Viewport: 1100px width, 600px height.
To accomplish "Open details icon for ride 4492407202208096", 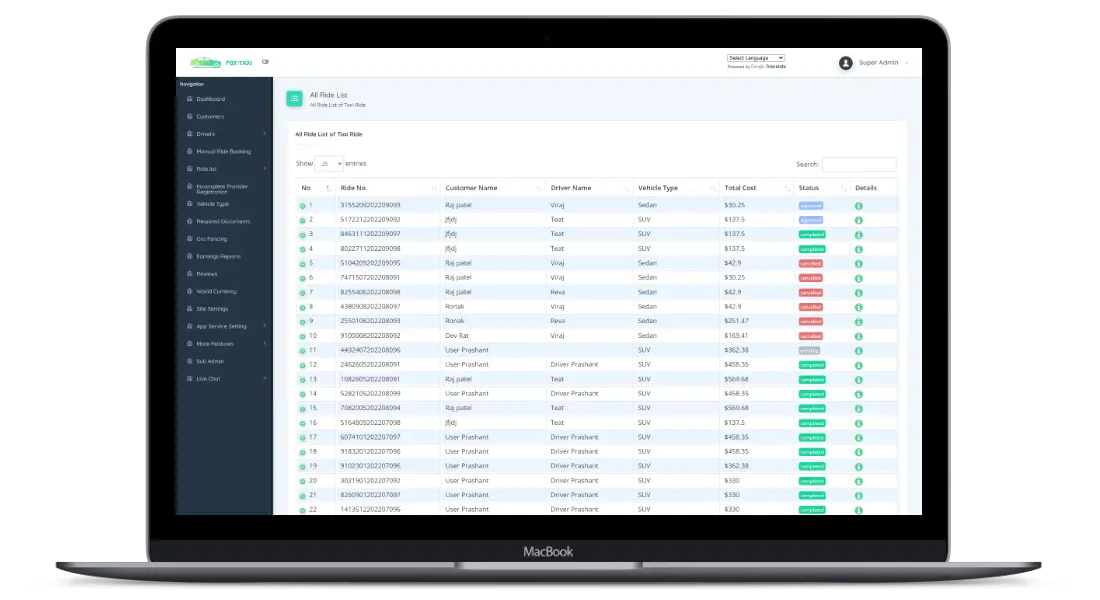I will coord(859,351).
